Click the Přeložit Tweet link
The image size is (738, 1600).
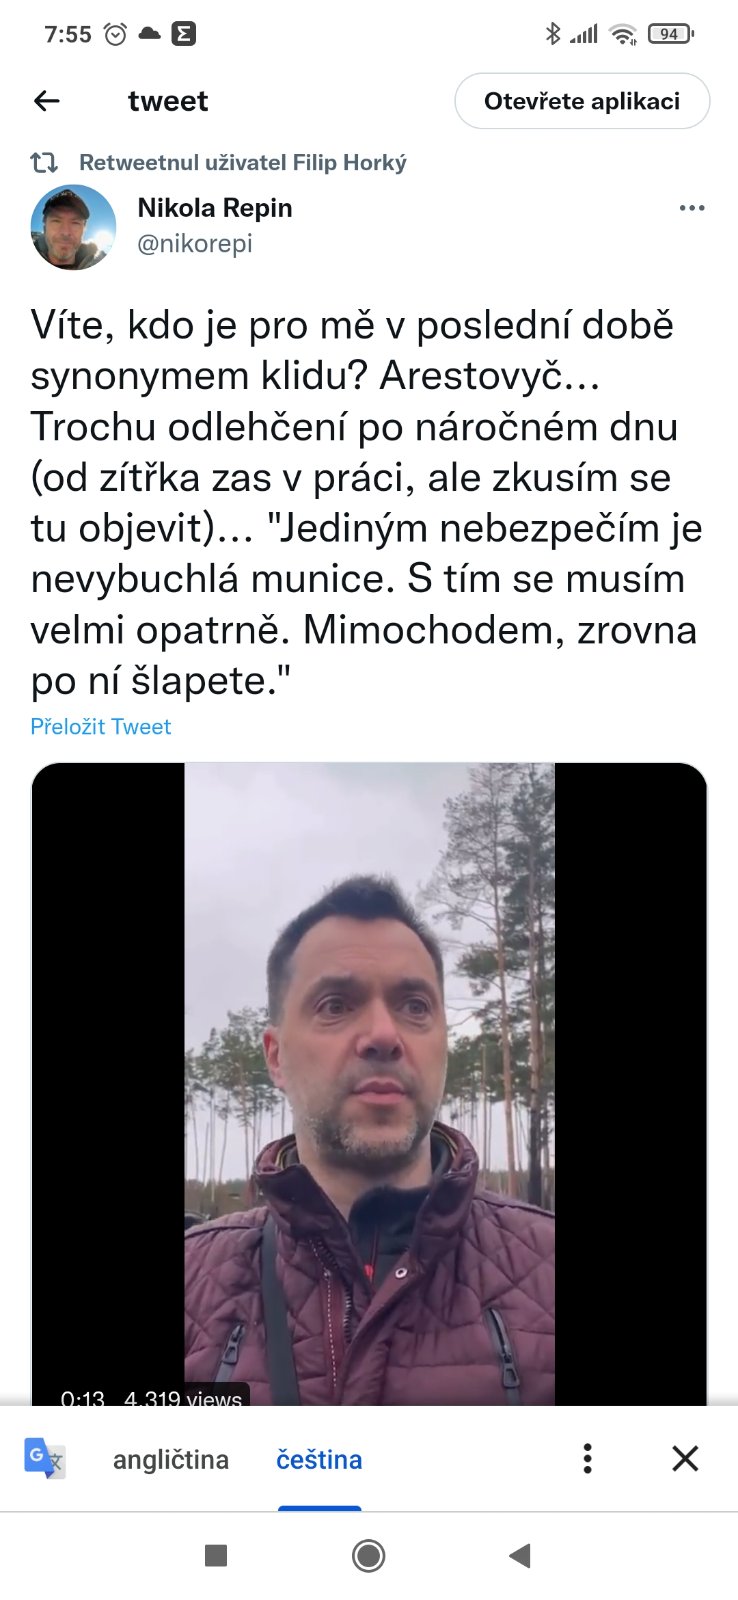pyautogui.click(x=101, y=727)
